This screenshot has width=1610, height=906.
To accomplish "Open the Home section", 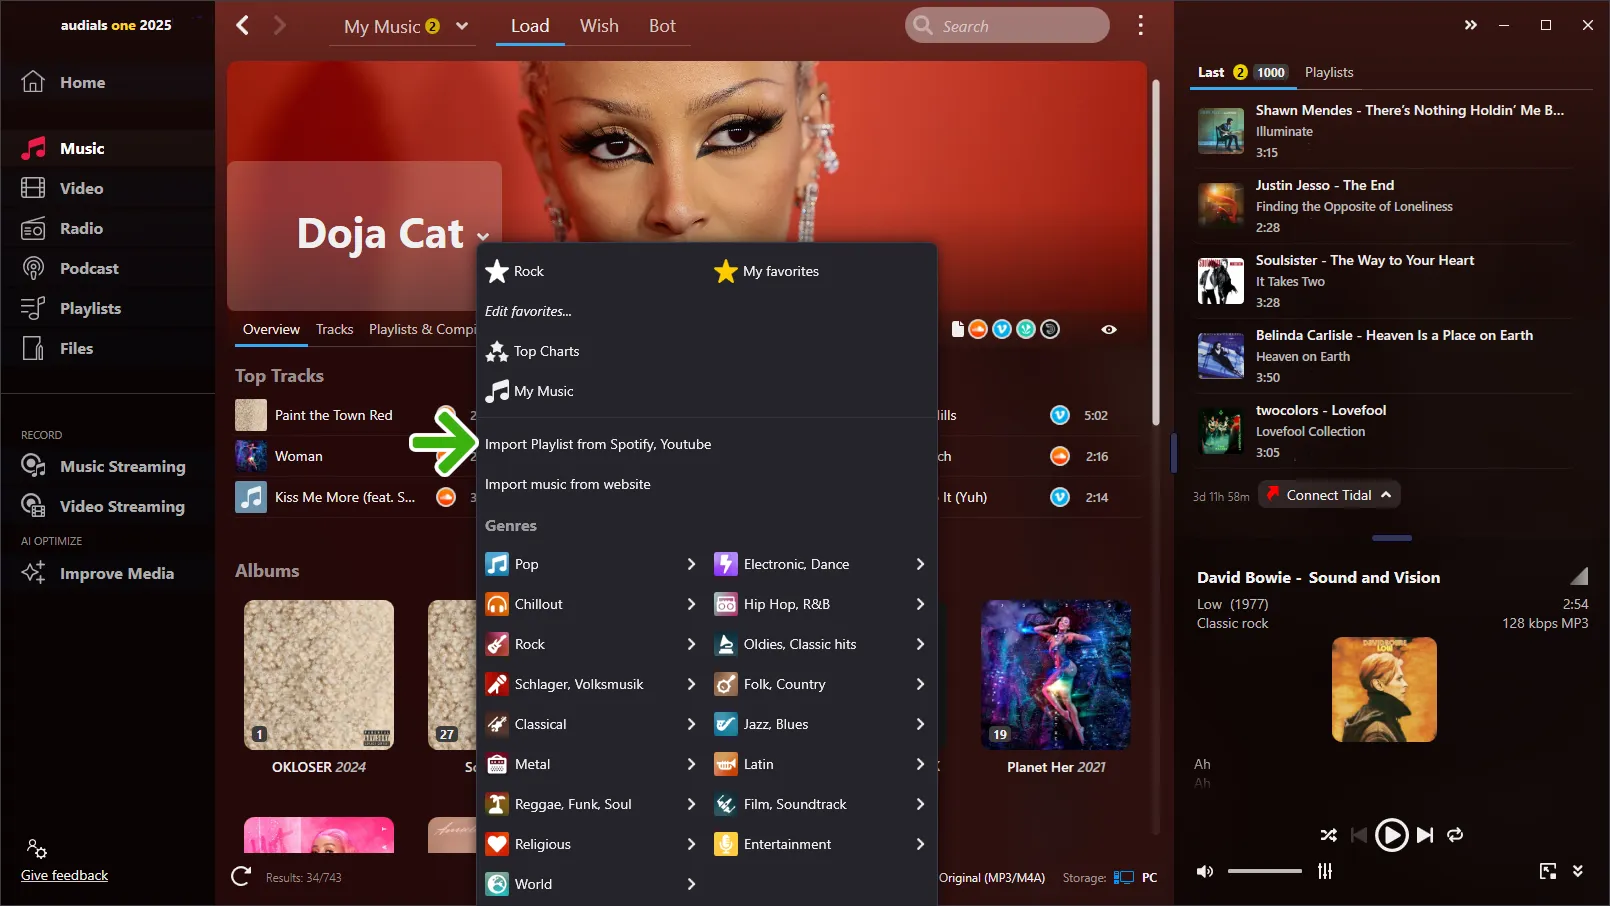I will (x=82, y=83).
